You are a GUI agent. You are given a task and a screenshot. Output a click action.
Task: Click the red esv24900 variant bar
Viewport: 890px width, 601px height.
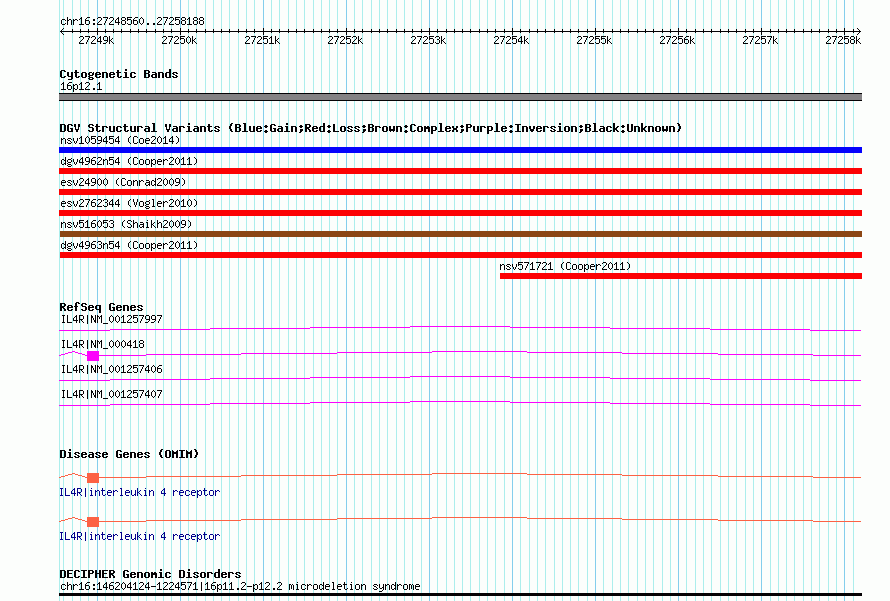pyautogui.click(x=460, y=192)
